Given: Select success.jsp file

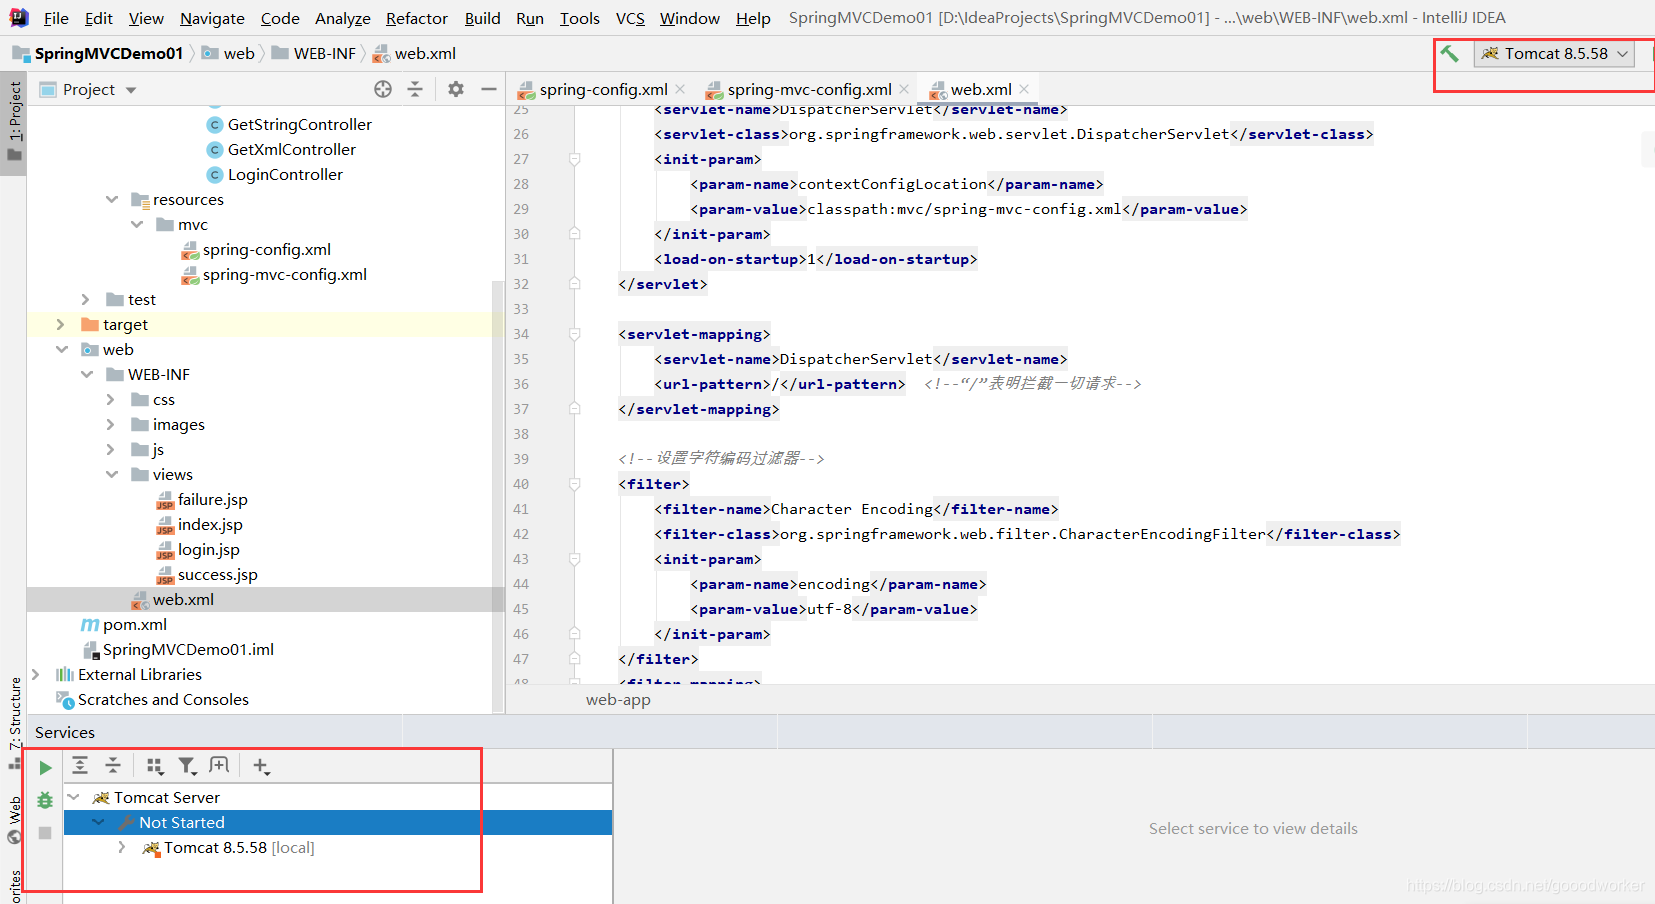Looking at the screenshot, I should point(217,574).
